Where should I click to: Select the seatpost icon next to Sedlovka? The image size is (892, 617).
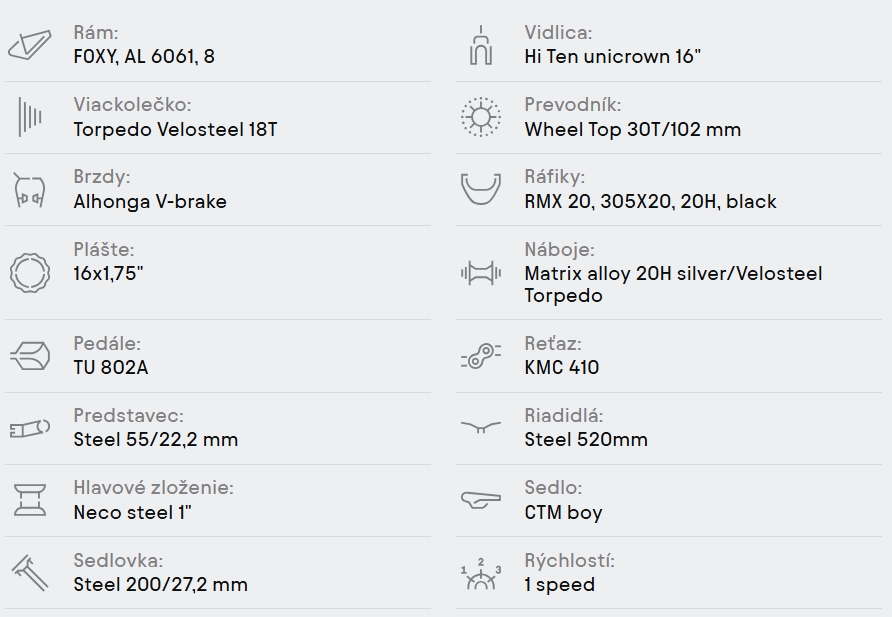click(30, 573)
